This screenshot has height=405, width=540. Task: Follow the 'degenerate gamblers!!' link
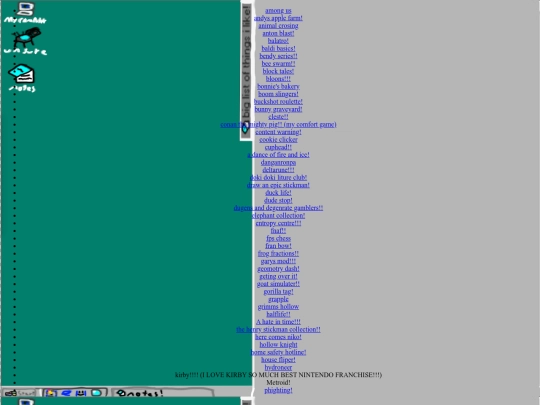[278, 208]
